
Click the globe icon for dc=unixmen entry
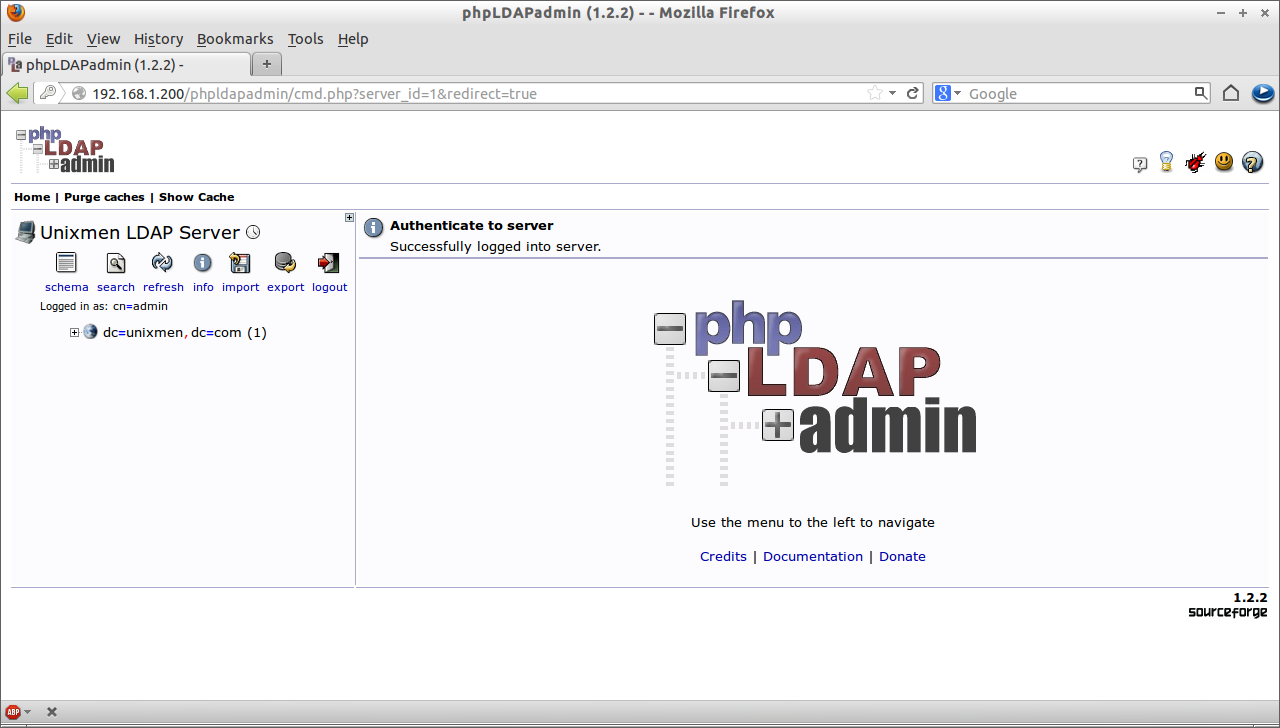pyautogui.click(x=90, y=332)
